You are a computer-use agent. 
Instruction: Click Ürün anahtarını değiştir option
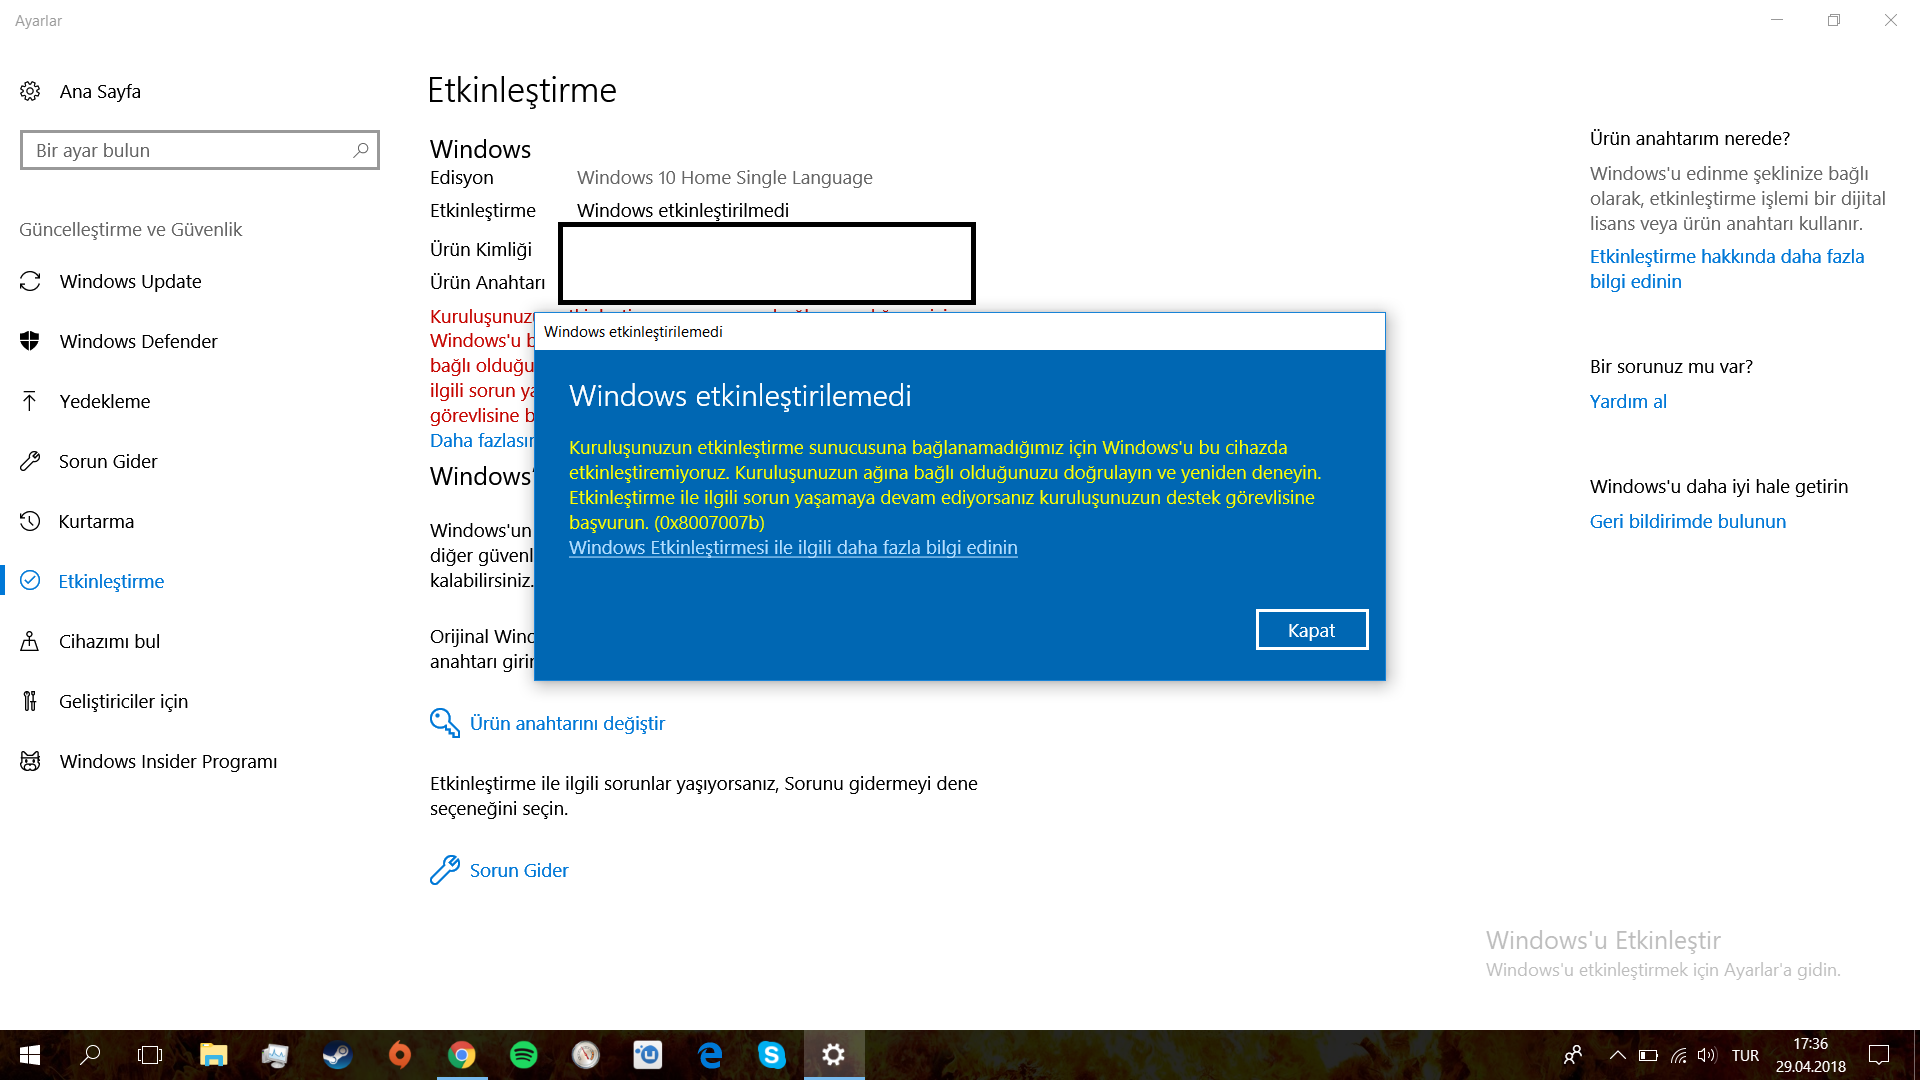(x=567, y=723)
